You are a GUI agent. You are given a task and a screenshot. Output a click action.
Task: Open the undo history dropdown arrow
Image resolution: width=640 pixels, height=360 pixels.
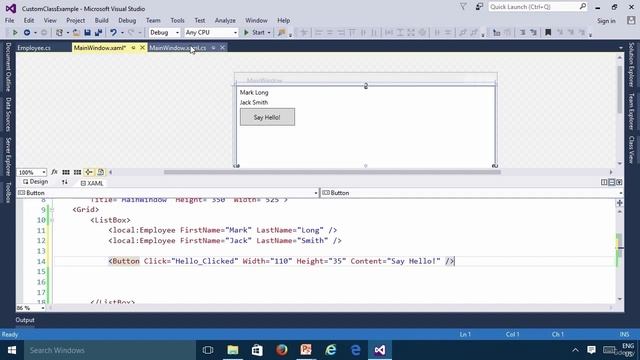point(122,32)
